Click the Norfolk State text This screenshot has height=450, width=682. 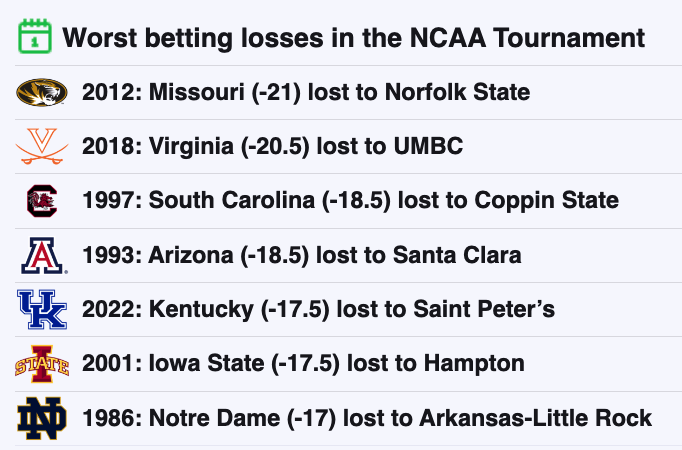pyautogui.click(x=458, y=92)
